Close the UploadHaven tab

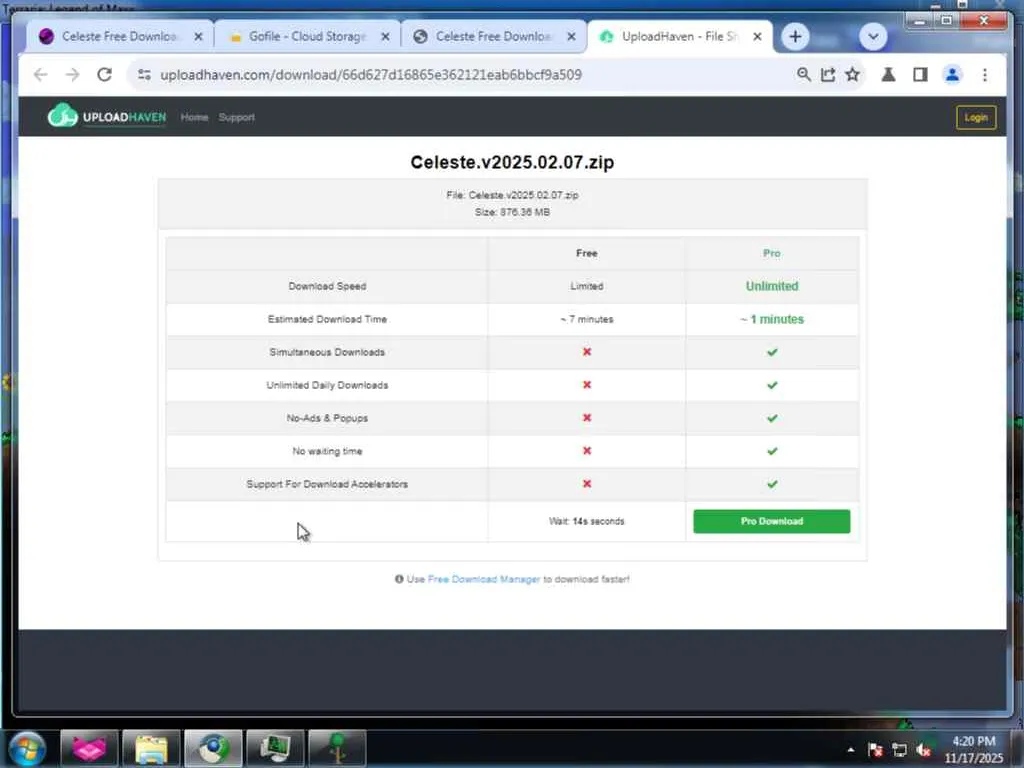[758, 37]
